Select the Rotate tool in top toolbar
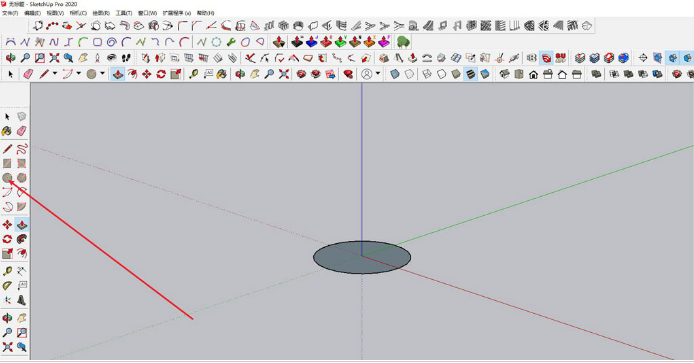The width and height of the screenshot is (694, 363). tap(161, 74)
